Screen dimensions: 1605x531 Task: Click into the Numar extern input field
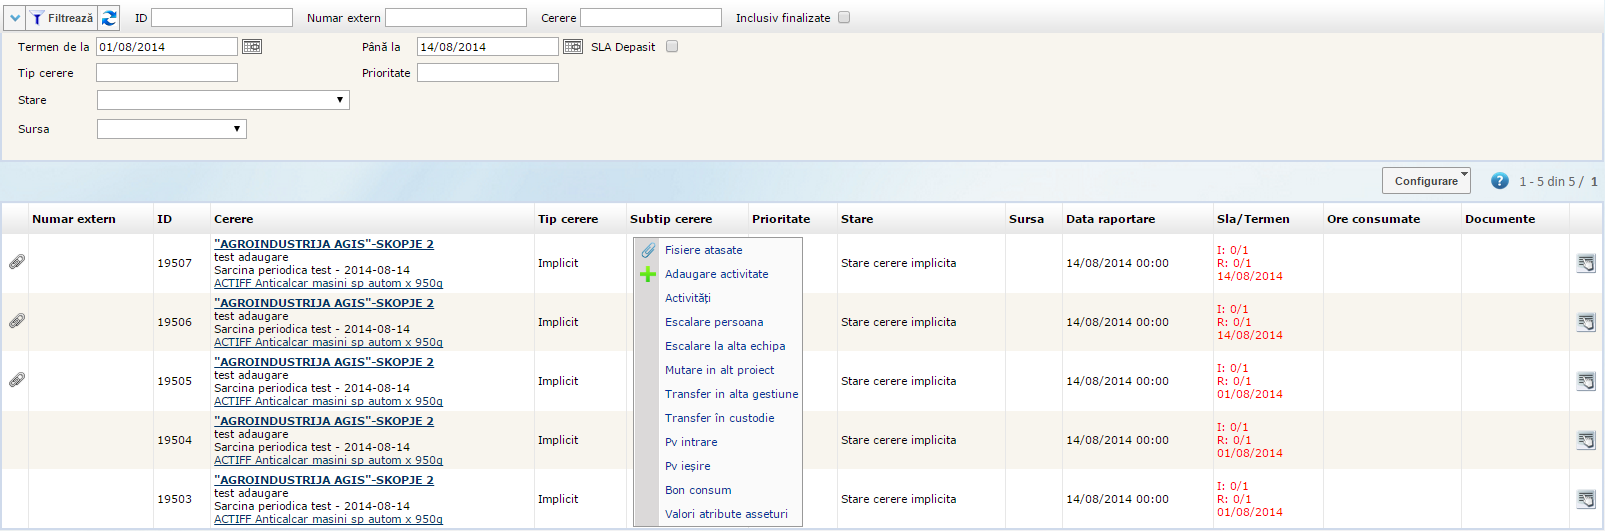tap(455, 18)
